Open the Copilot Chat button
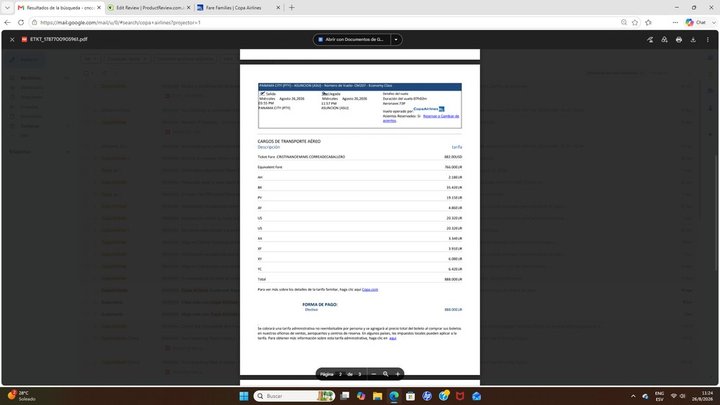 [x=696, y=22]
